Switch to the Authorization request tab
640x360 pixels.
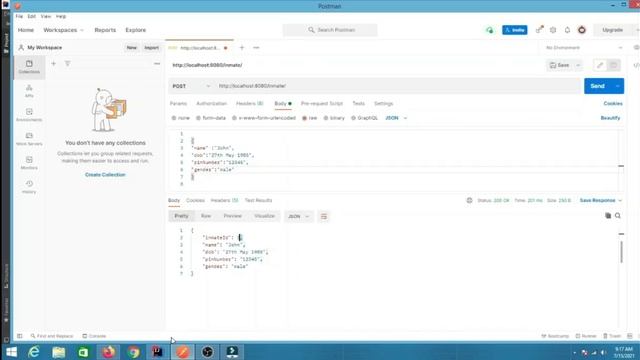[211, 104]
